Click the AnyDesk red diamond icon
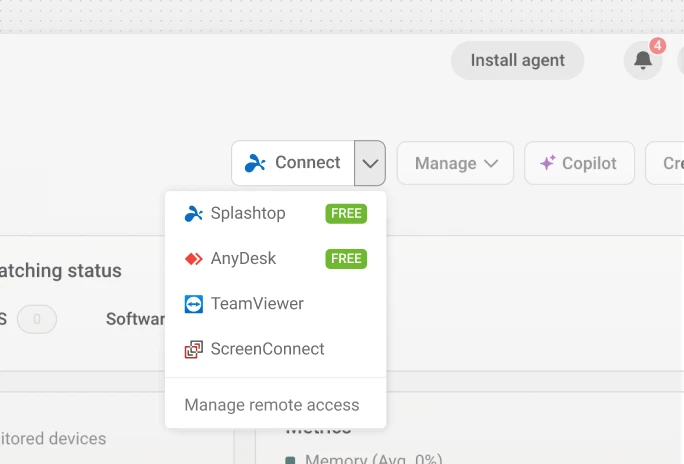This screenshot has width=684, height=464. click(x=194, y=259)
